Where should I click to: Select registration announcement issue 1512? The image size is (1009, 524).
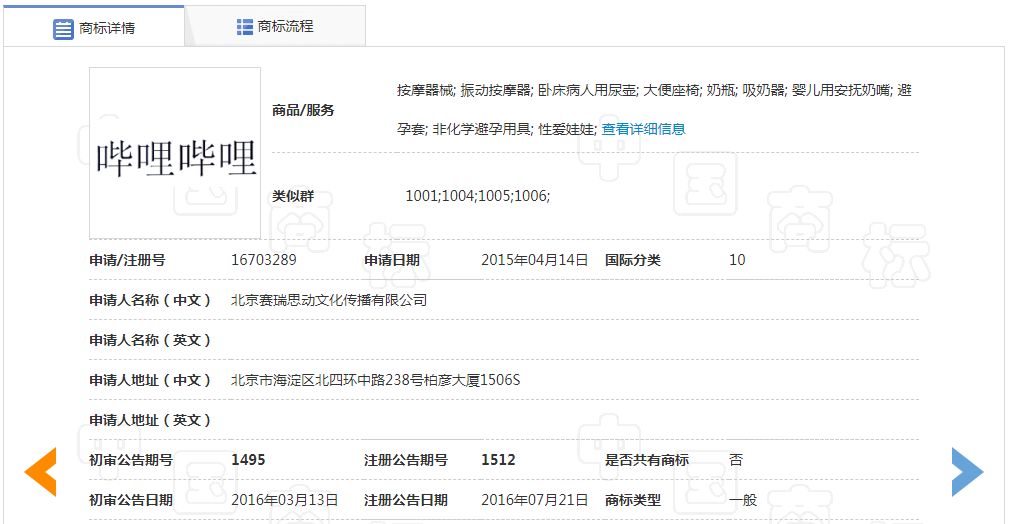click(498, 460)
